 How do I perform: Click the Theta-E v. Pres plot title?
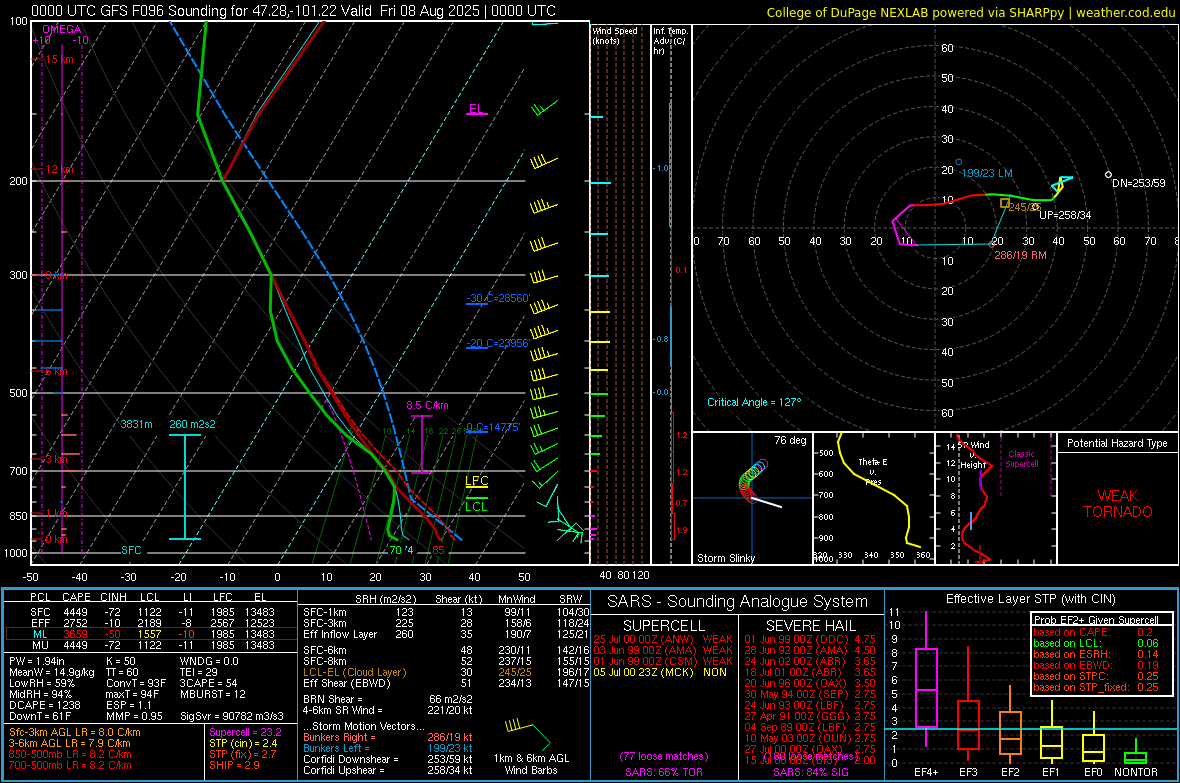point(873,472)
